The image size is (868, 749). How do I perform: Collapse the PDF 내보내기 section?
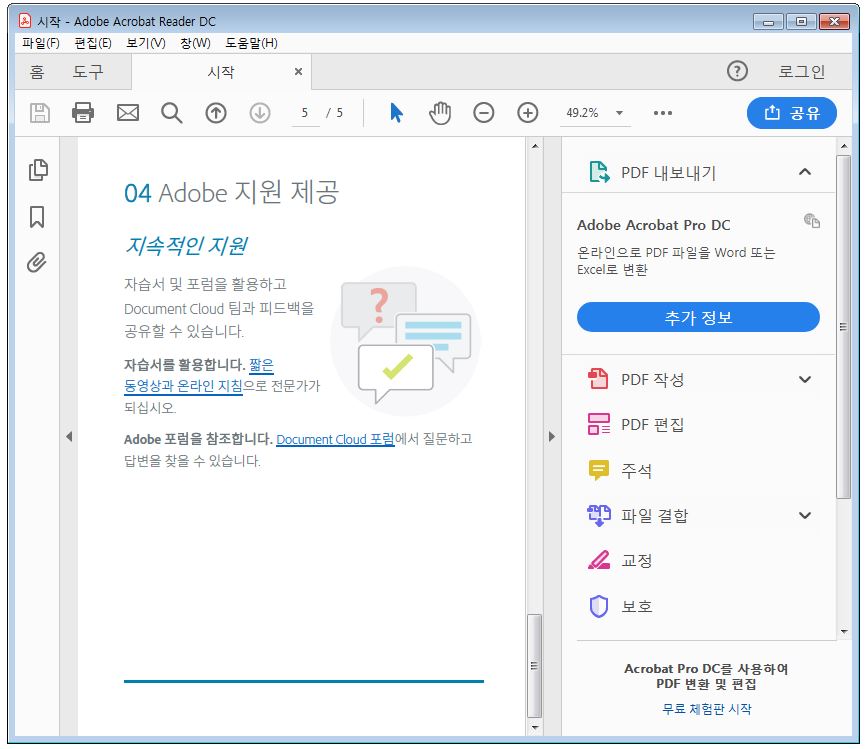click(805, 172)
